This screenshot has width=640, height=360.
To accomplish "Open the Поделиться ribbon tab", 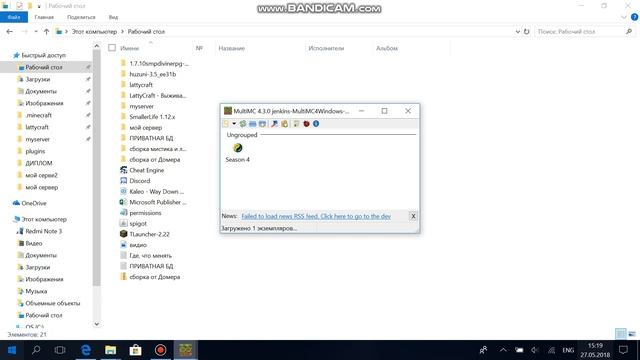I will tap(81, 17).
